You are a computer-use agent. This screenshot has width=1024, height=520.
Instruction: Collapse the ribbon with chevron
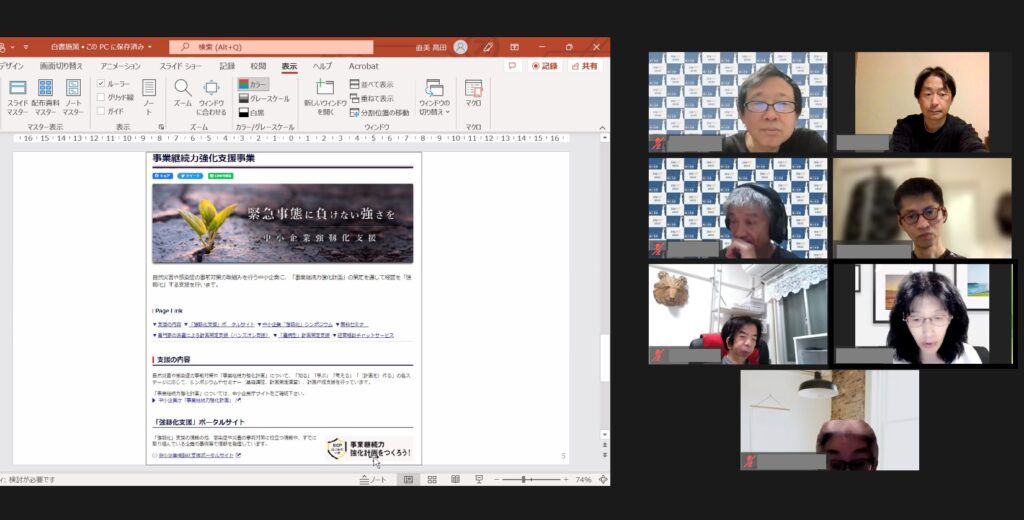pyautogui.click(x=602, y=127)
